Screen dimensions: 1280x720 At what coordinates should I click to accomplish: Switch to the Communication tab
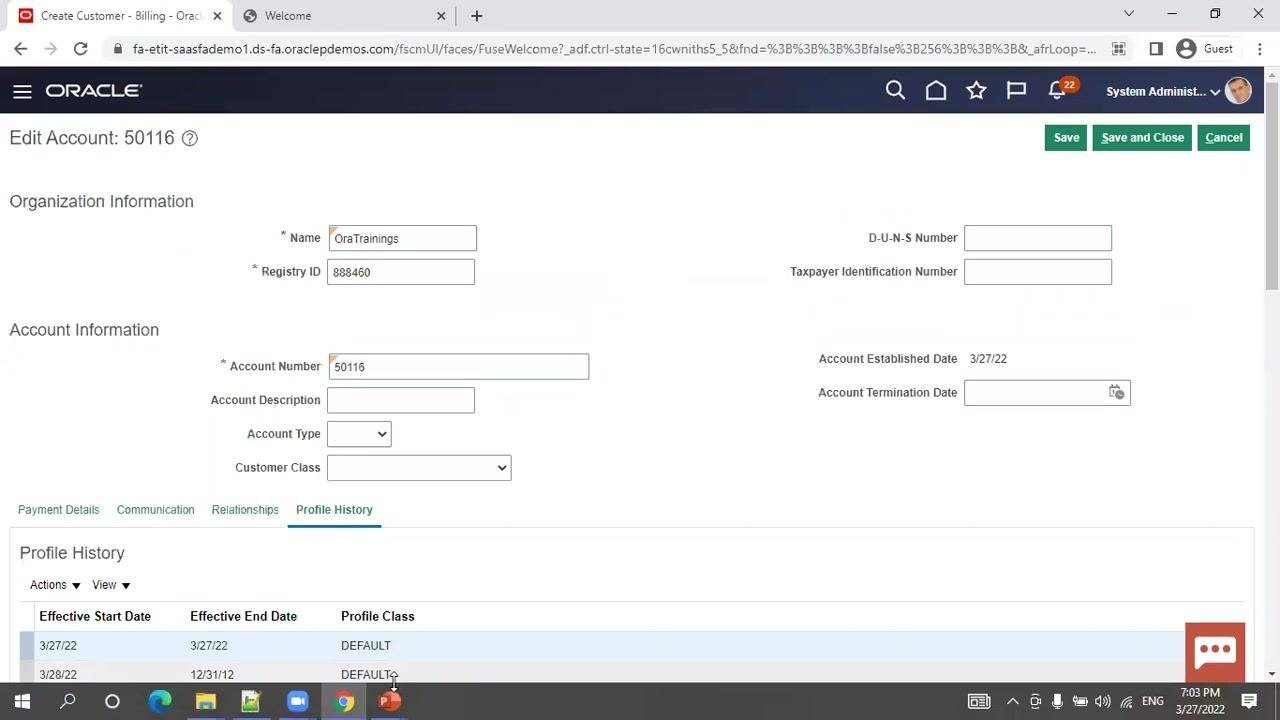tap(156, 510)
